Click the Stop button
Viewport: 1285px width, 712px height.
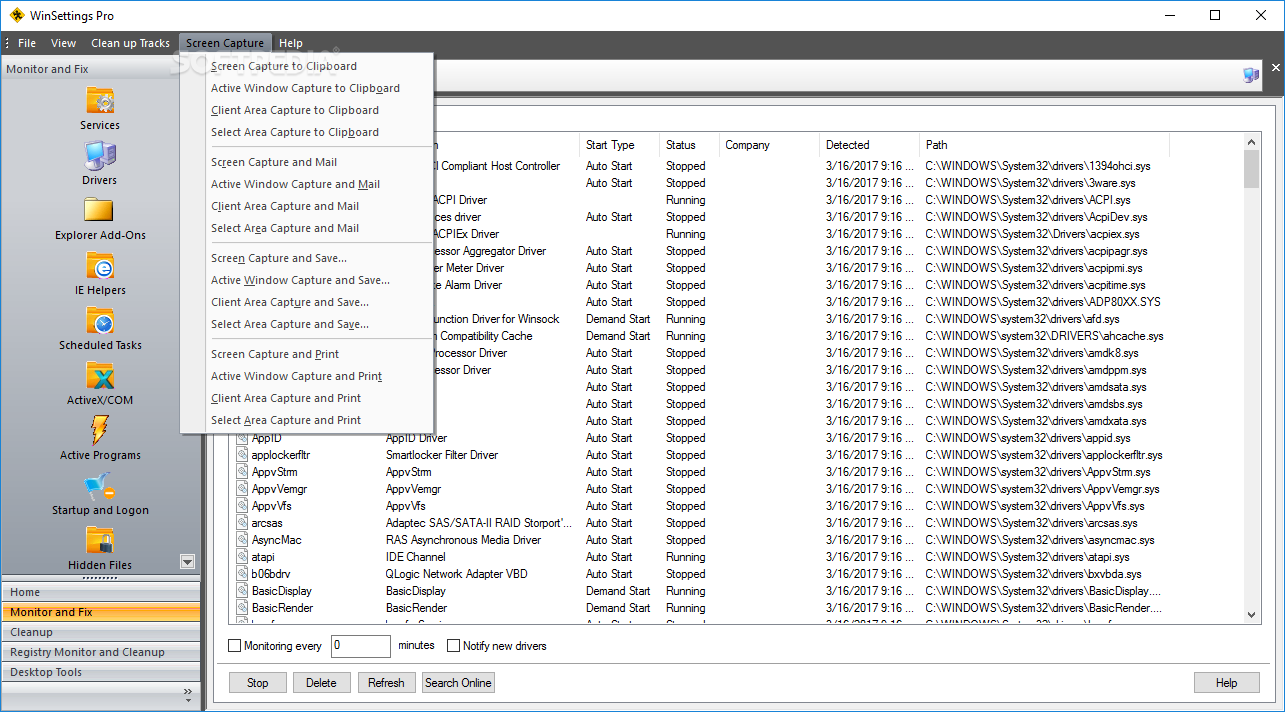pyautogui.click(x=258, y=683)
